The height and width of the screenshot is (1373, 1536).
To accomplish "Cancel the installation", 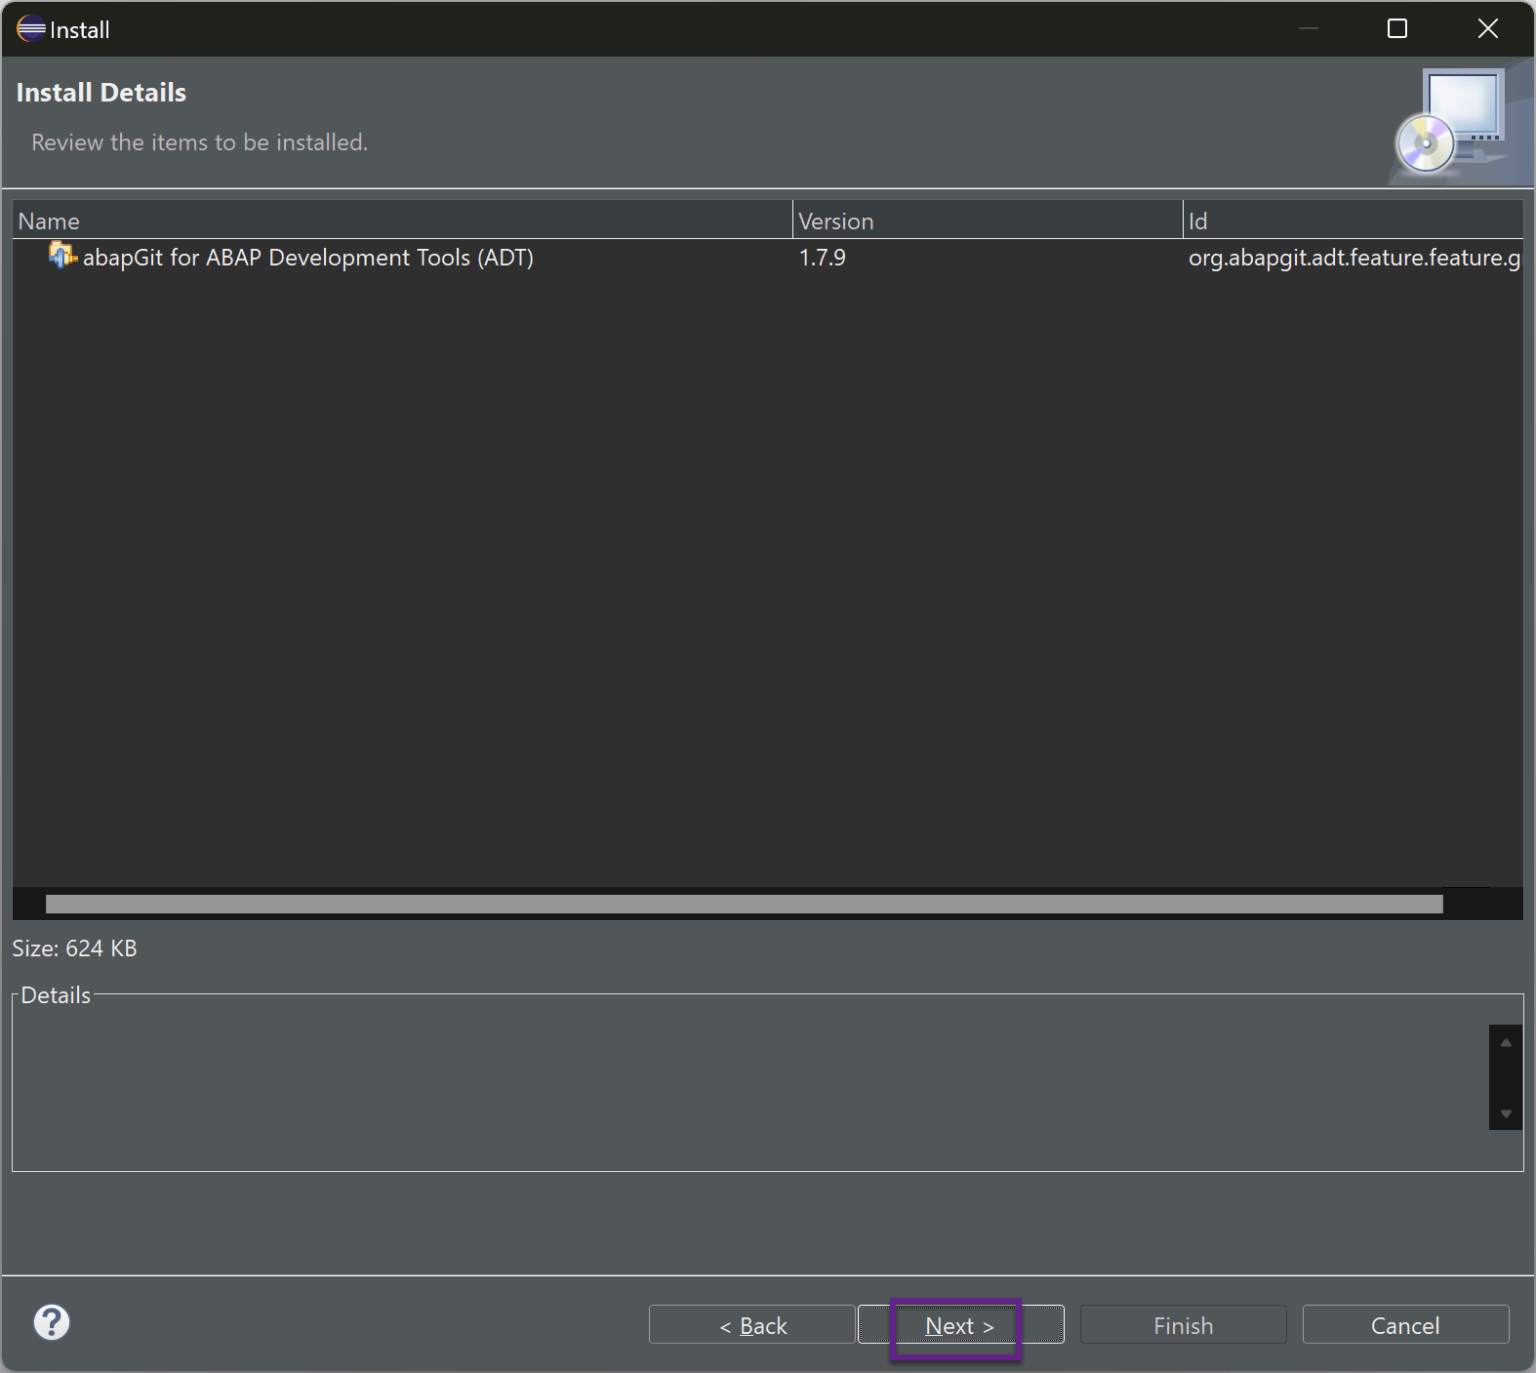I will click(x=1405, y=1324).
